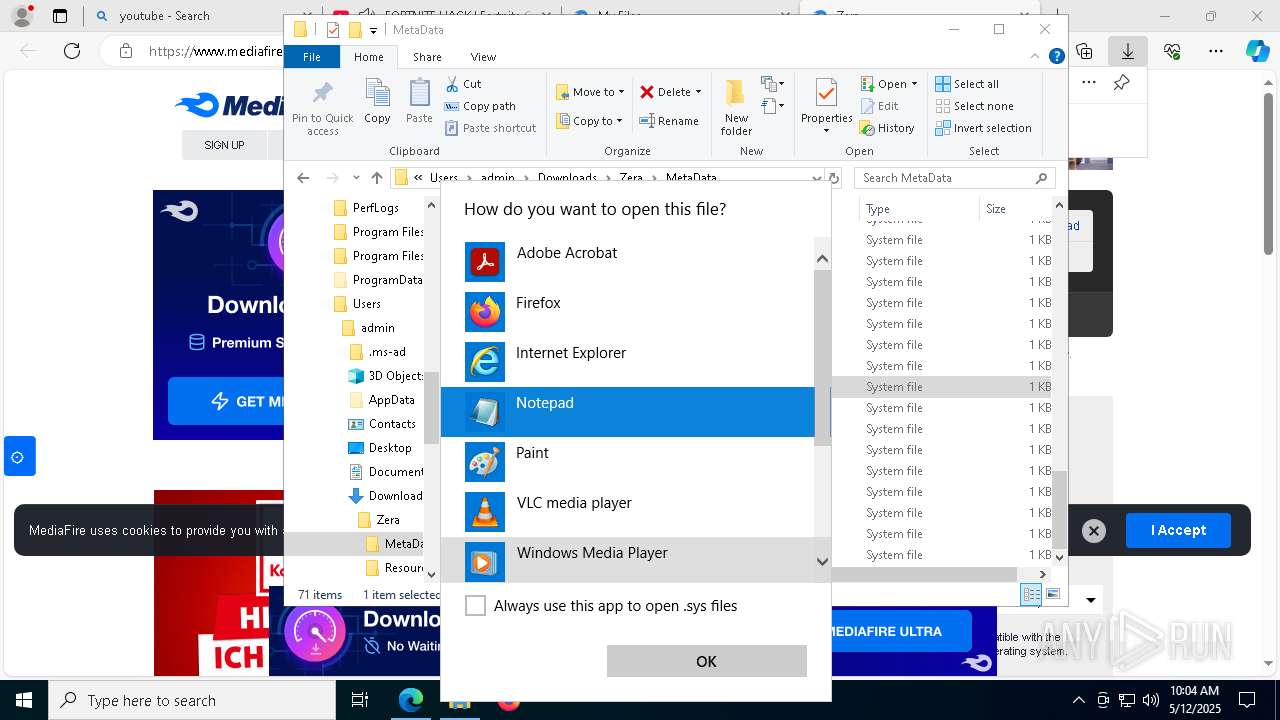The height and width of the screenshot is (720, 1280).
Task: Choose Windows Media Player option
Action: (x=628, y=560)
